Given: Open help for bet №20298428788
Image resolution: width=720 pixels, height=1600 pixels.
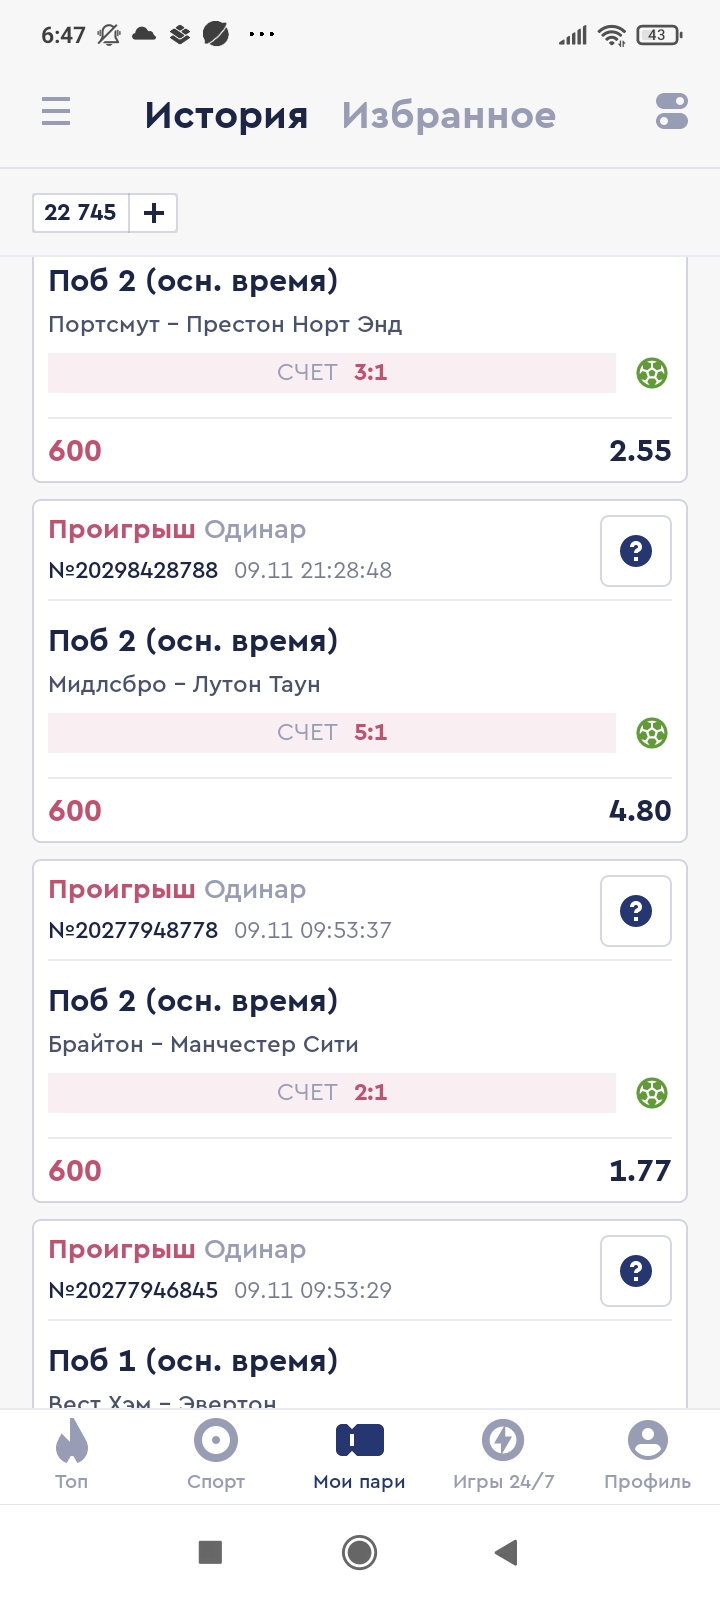Looking at the screenshot, I should 635,551.
